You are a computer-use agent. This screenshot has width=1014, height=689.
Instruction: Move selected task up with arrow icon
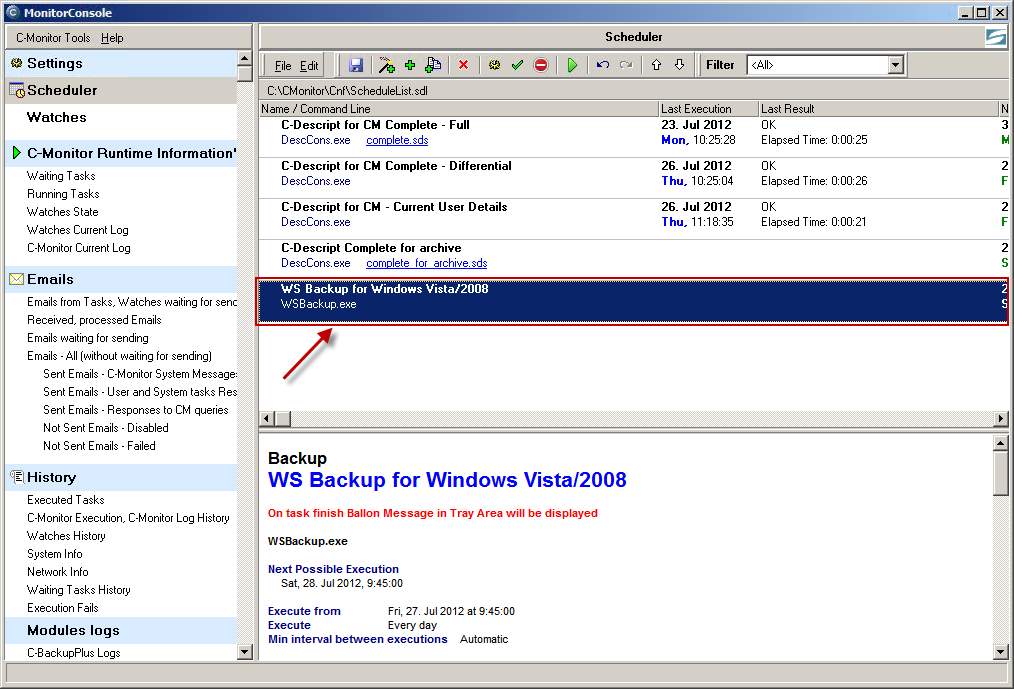[656, 65]
